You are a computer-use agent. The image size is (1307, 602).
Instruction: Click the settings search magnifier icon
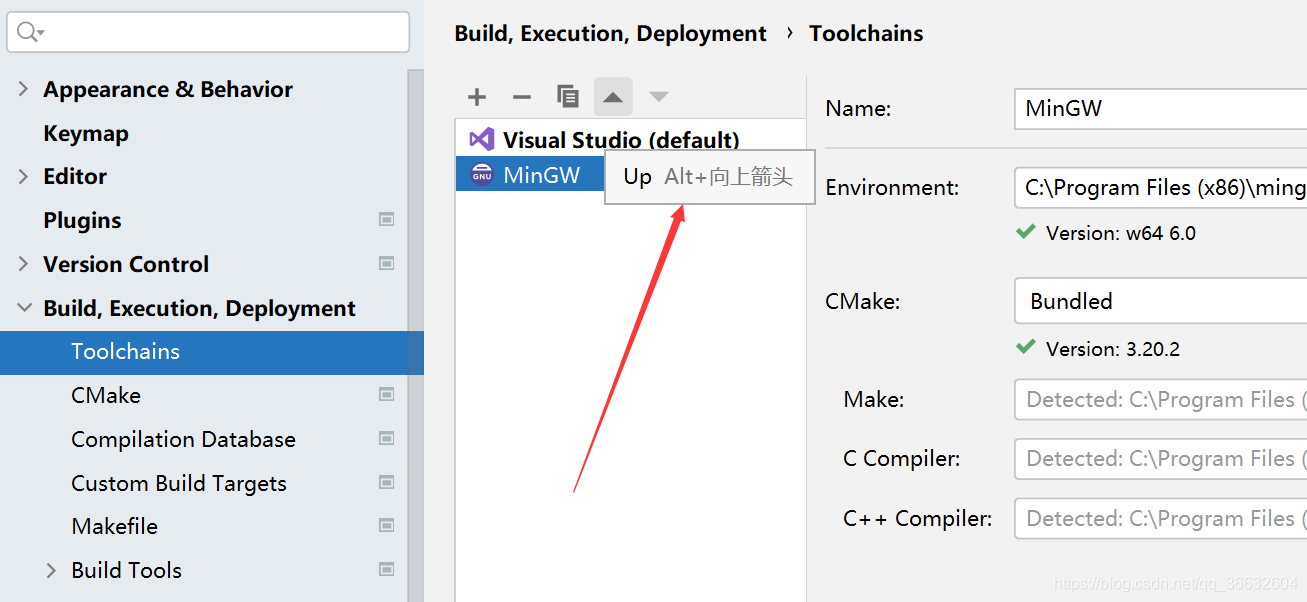[x=29, y=32]
